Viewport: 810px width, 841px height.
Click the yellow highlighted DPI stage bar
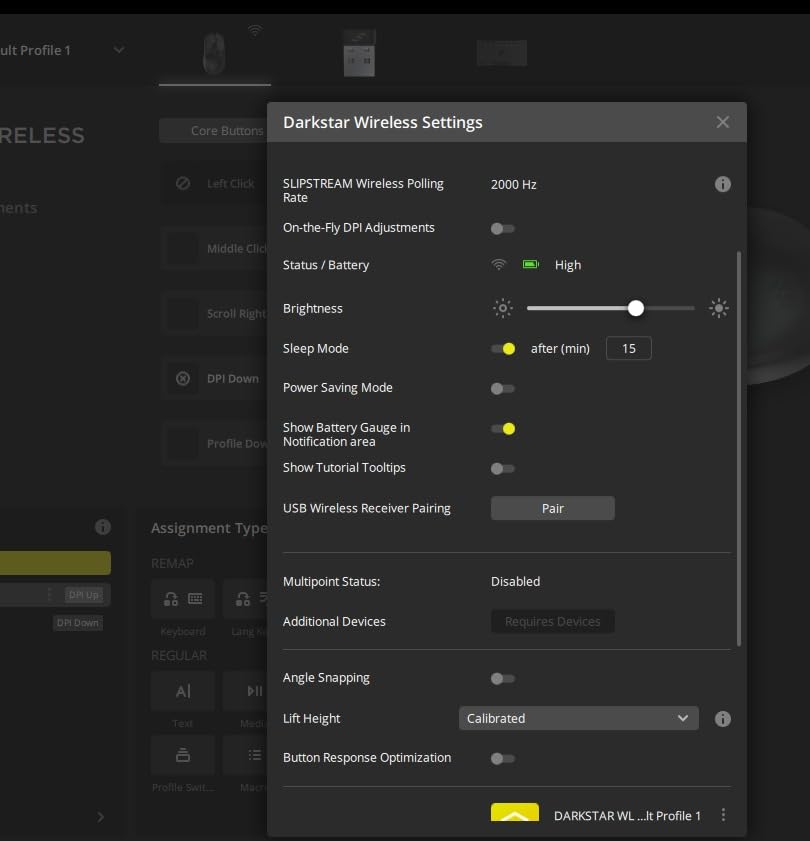pyautogui.click(x=55, y=563)
